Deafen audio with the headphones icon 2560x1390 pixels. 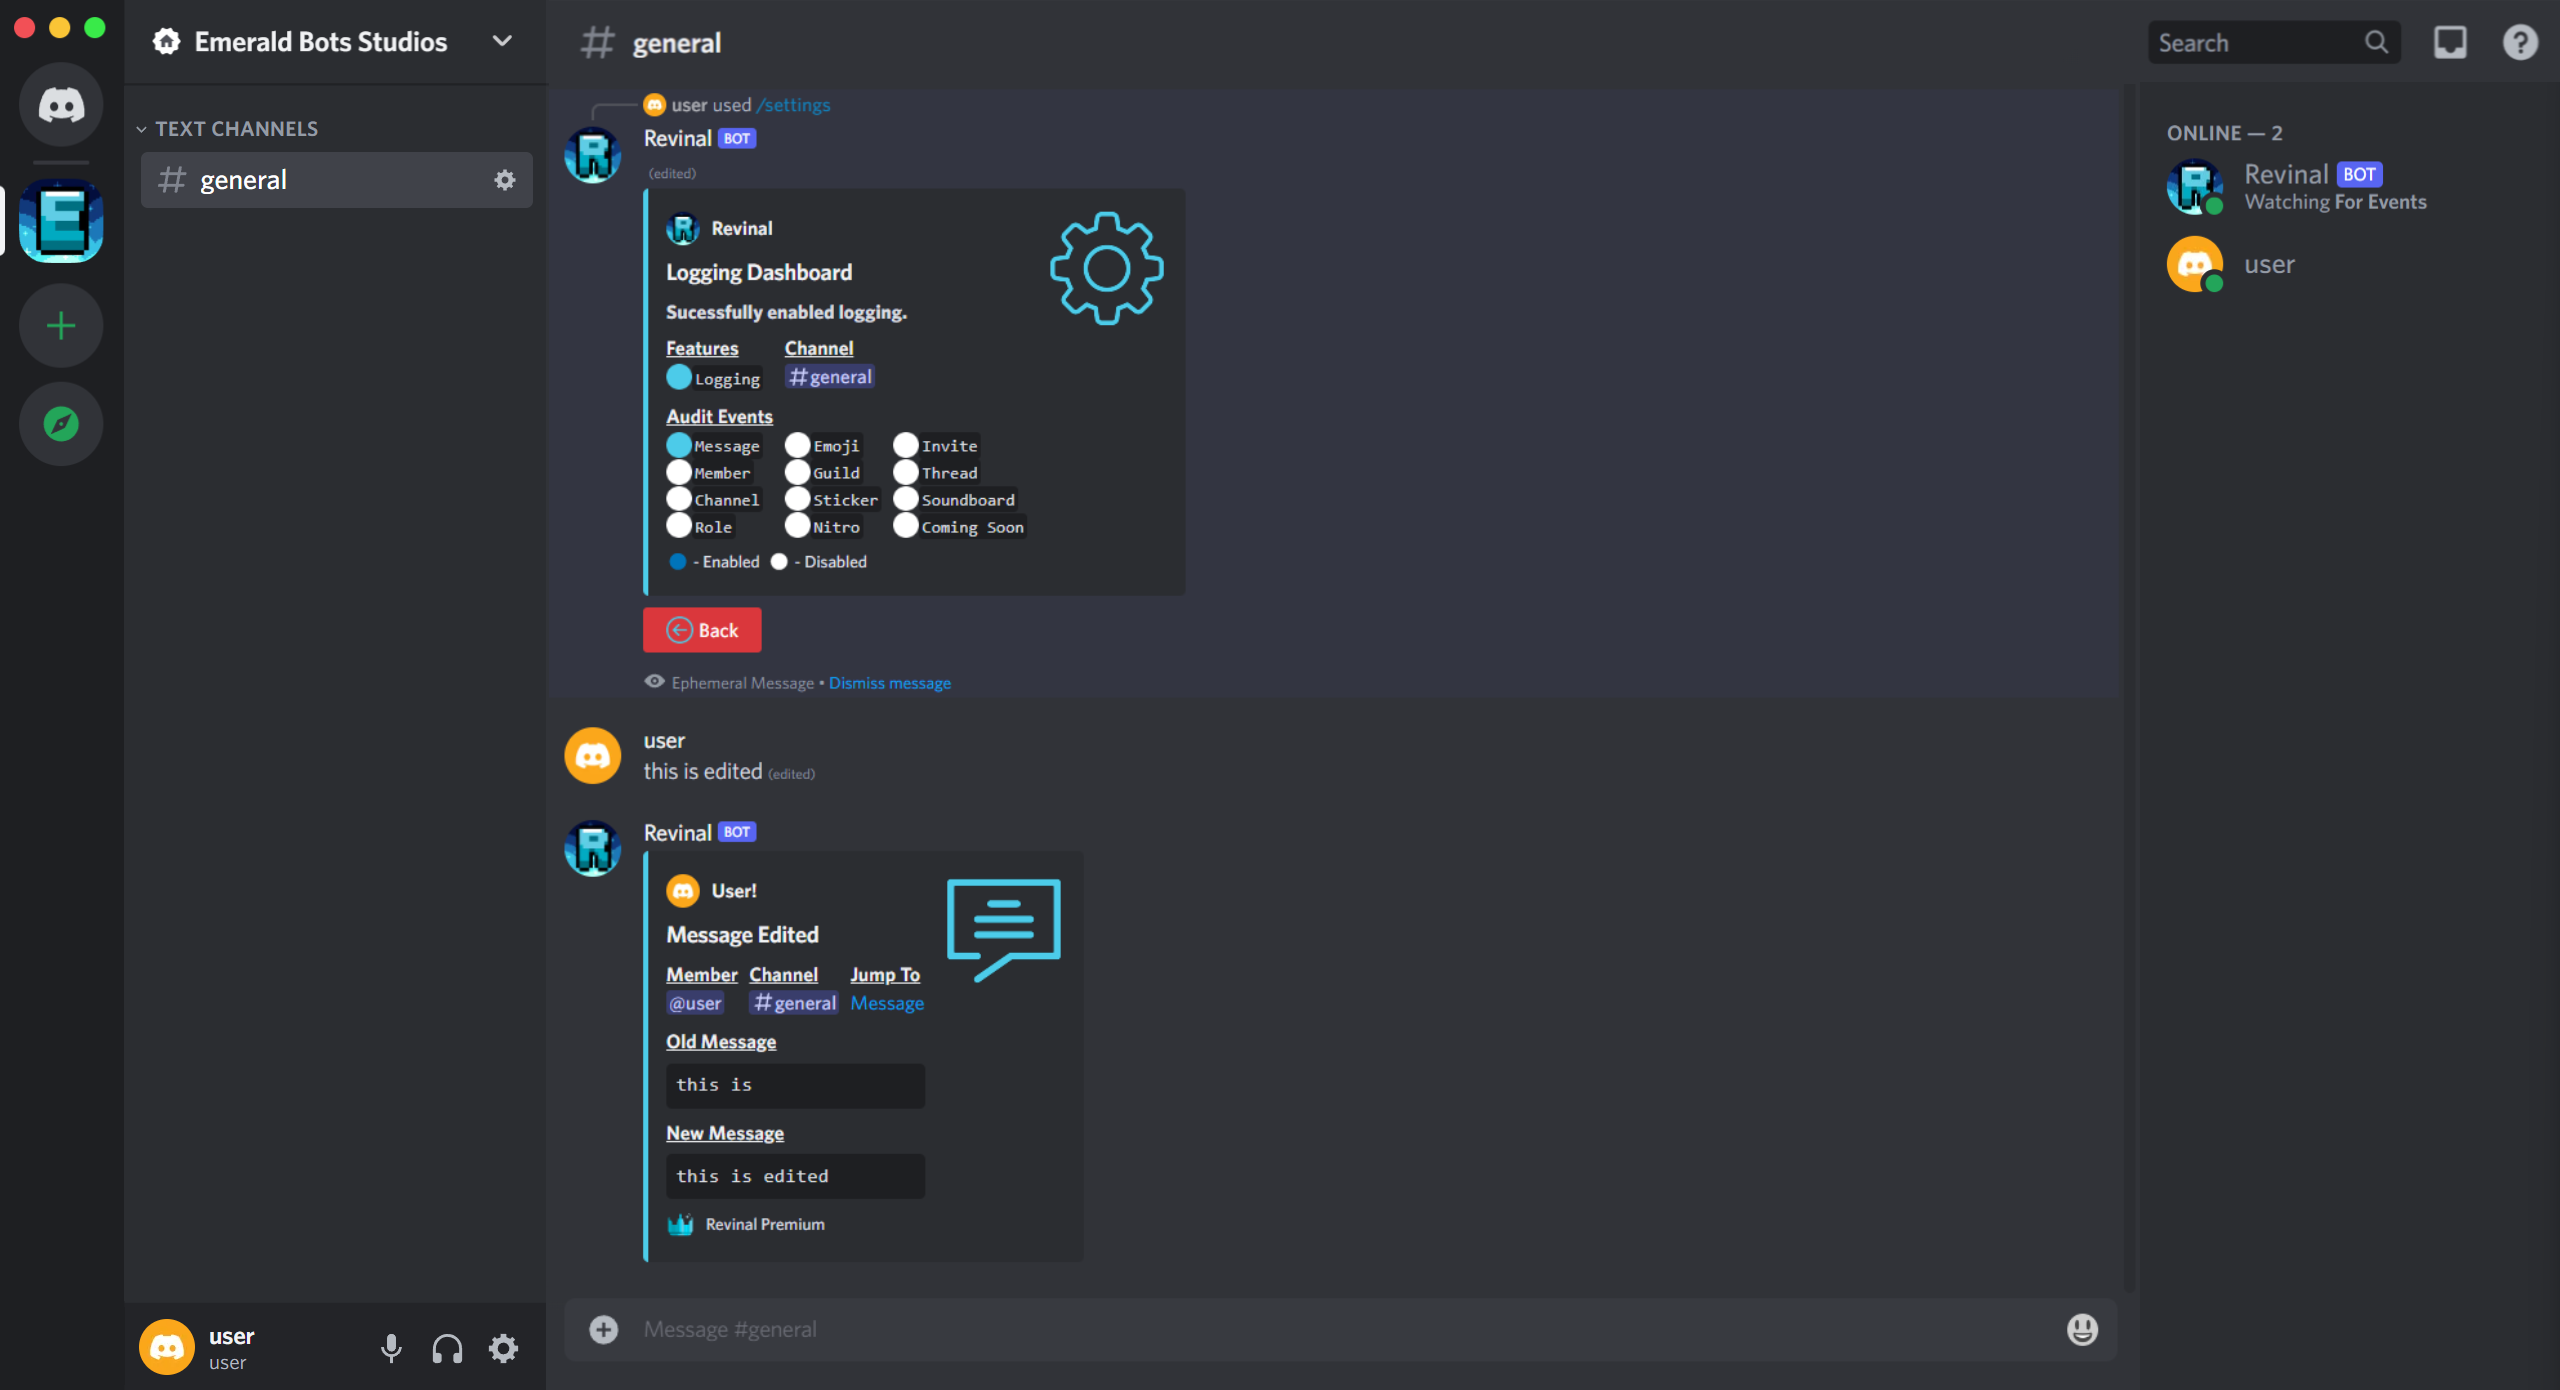(x=447, y=1348)
